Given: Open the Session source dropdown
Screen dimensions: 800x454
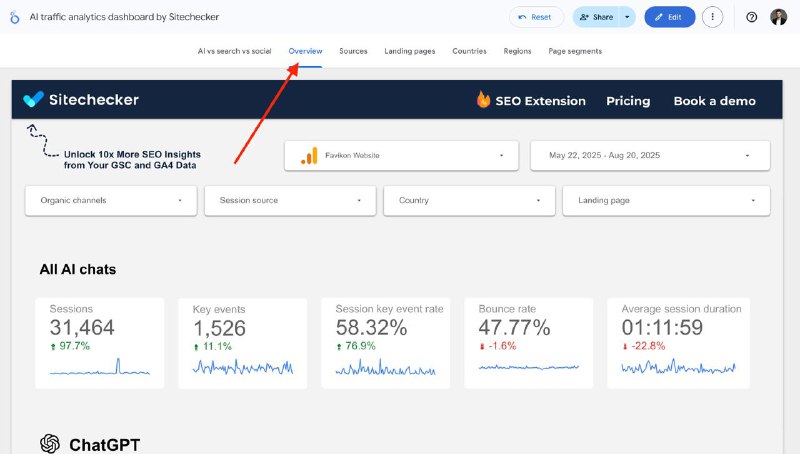Looking at the screenshot, I should pos(290,200).
